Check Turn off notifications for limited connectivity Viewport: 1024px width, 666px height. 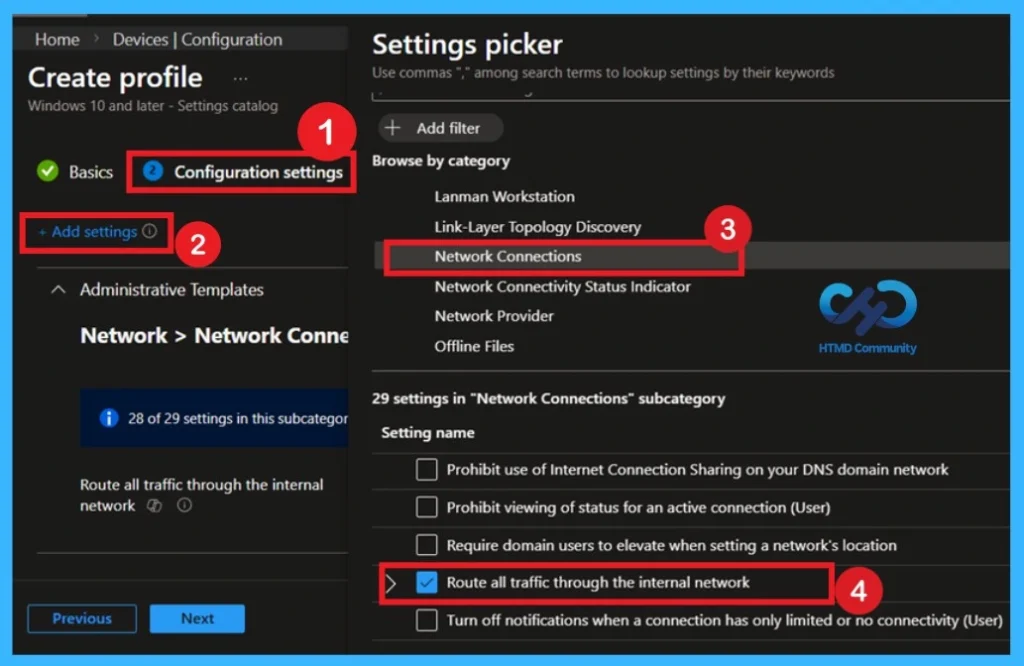pos(427,620)
